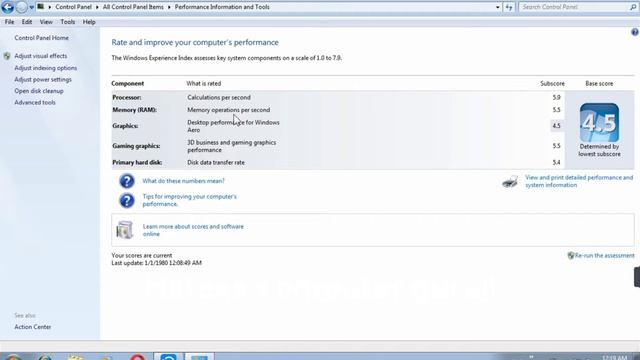Click the Graphics row label
The image size is (640, 360).
point(125,126)
